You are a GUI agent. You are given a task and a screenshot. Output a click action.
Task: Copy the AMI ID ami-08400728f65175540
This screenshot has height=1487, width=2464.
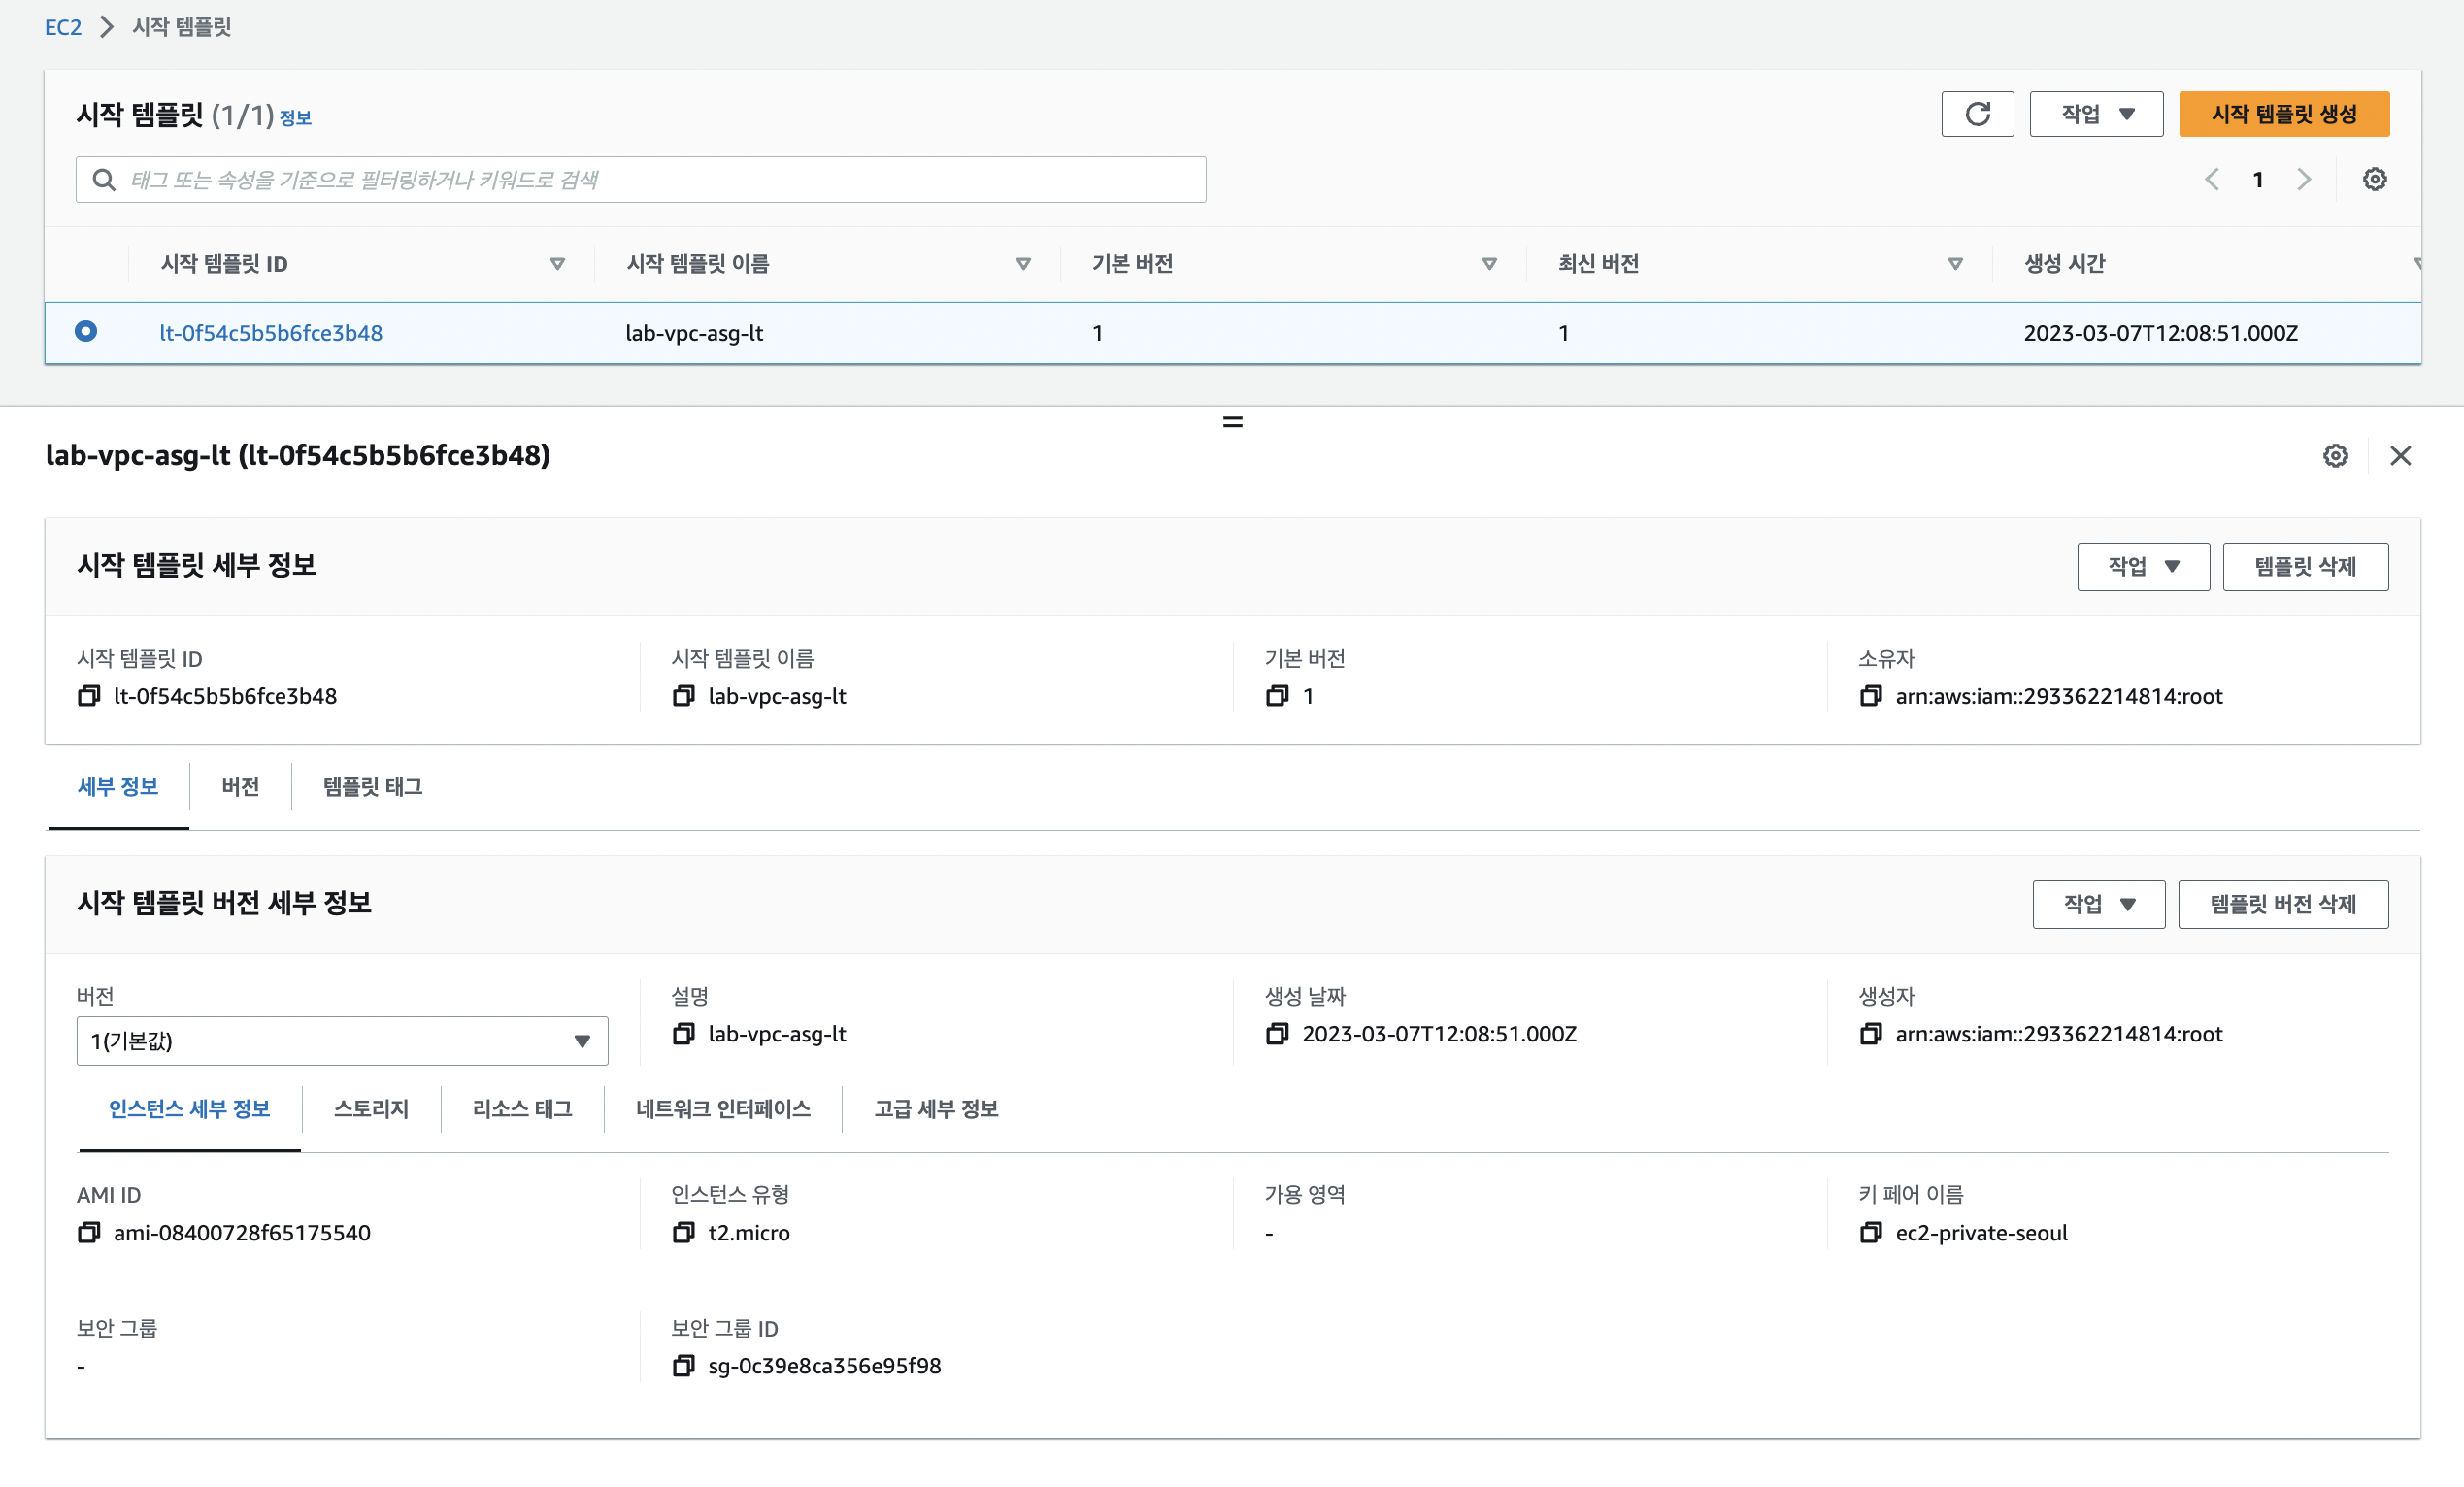click(89, 1232)
